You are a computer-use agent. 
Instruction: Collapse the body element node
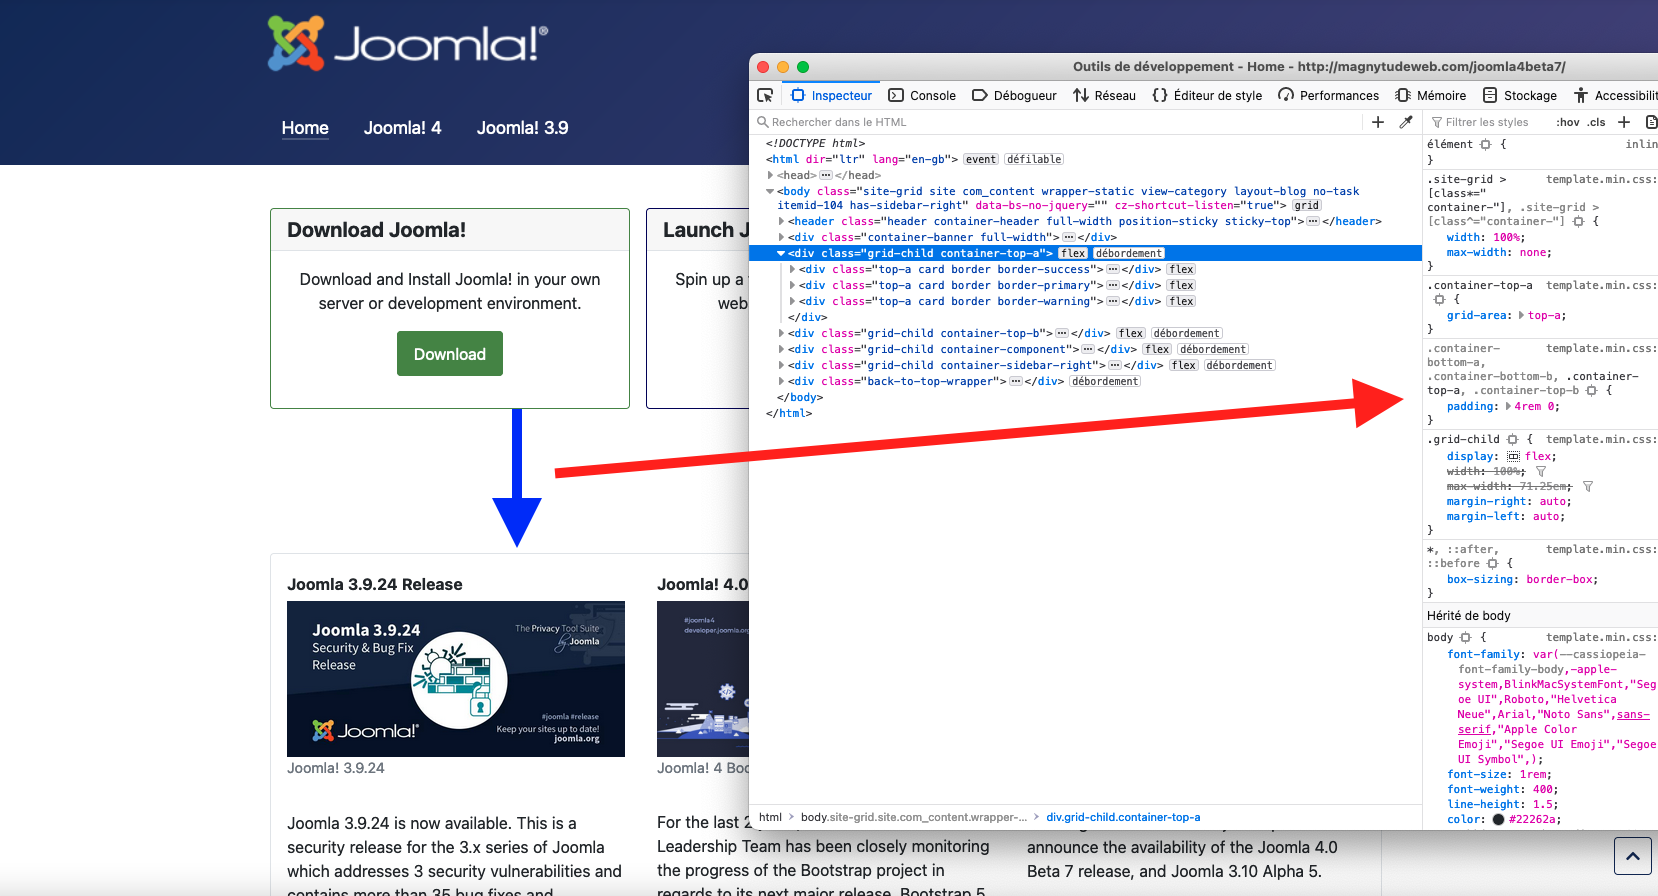tap(770, 191)
